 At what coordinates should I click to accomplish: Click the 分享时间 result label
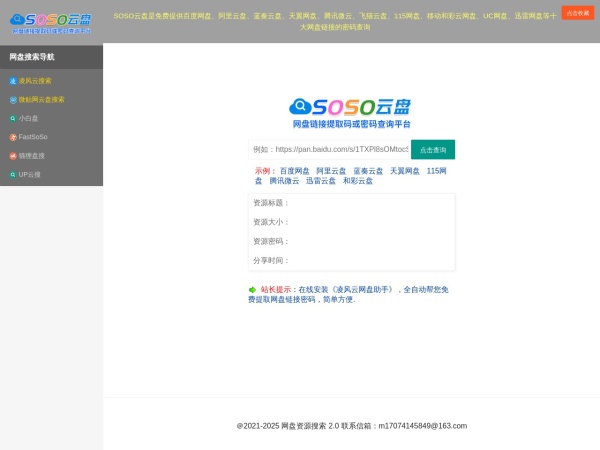271,260
